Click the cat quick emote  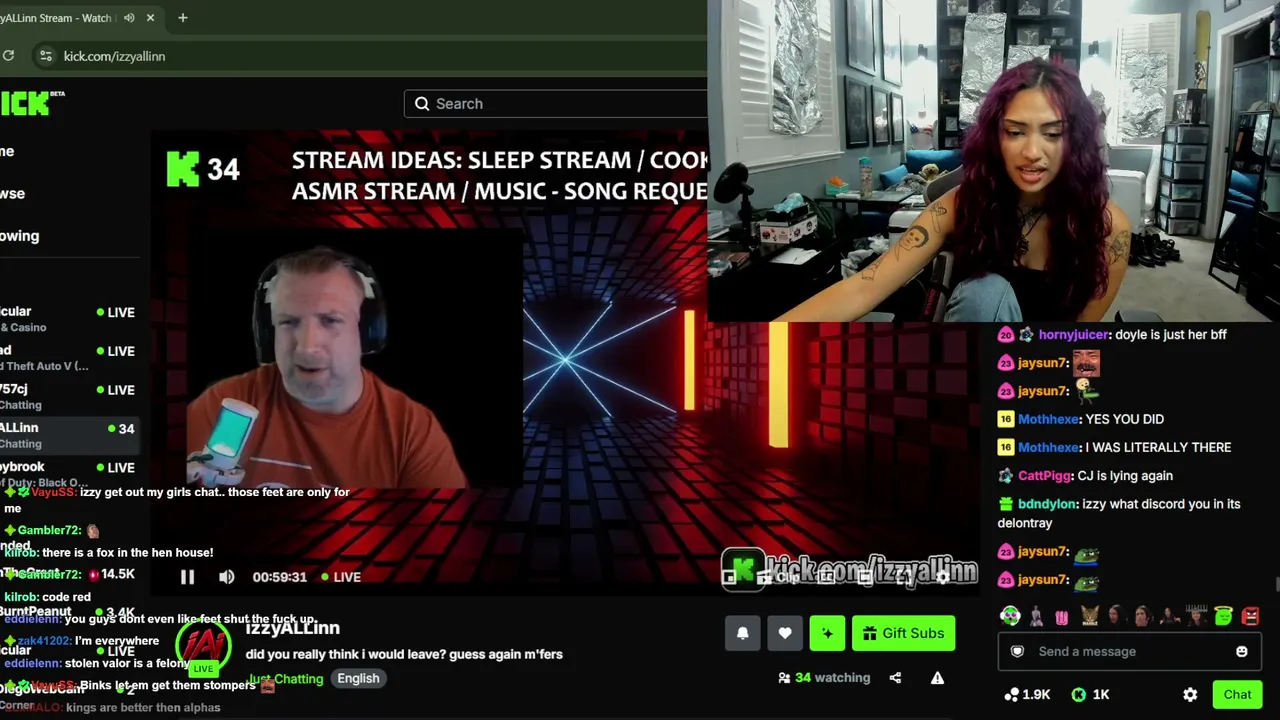tap(1089, 616)
